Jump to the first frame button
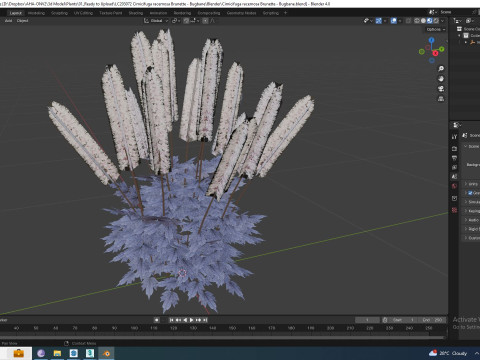The width and height of the screenshot is (480, 360). [x=171, y=320]
